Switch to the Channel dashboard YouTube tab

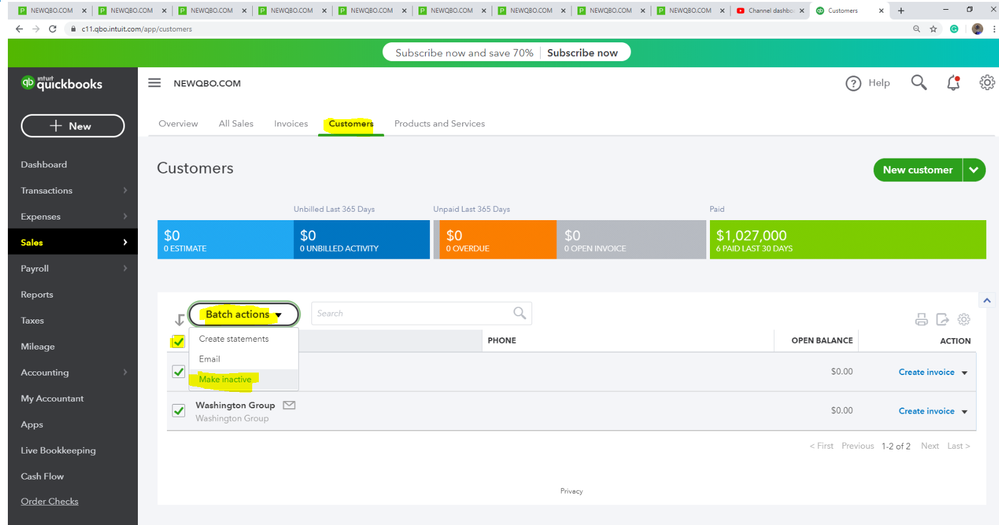[770, 10]
